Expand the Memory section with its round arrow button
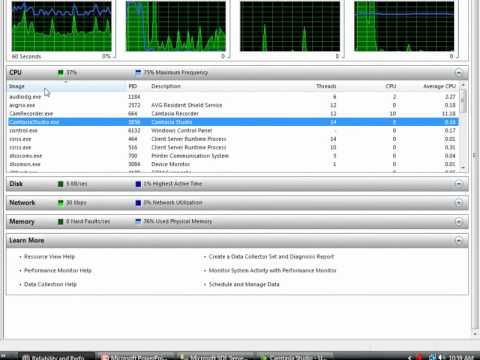This screenshot has width=480, height=360. tap(459, 222)
